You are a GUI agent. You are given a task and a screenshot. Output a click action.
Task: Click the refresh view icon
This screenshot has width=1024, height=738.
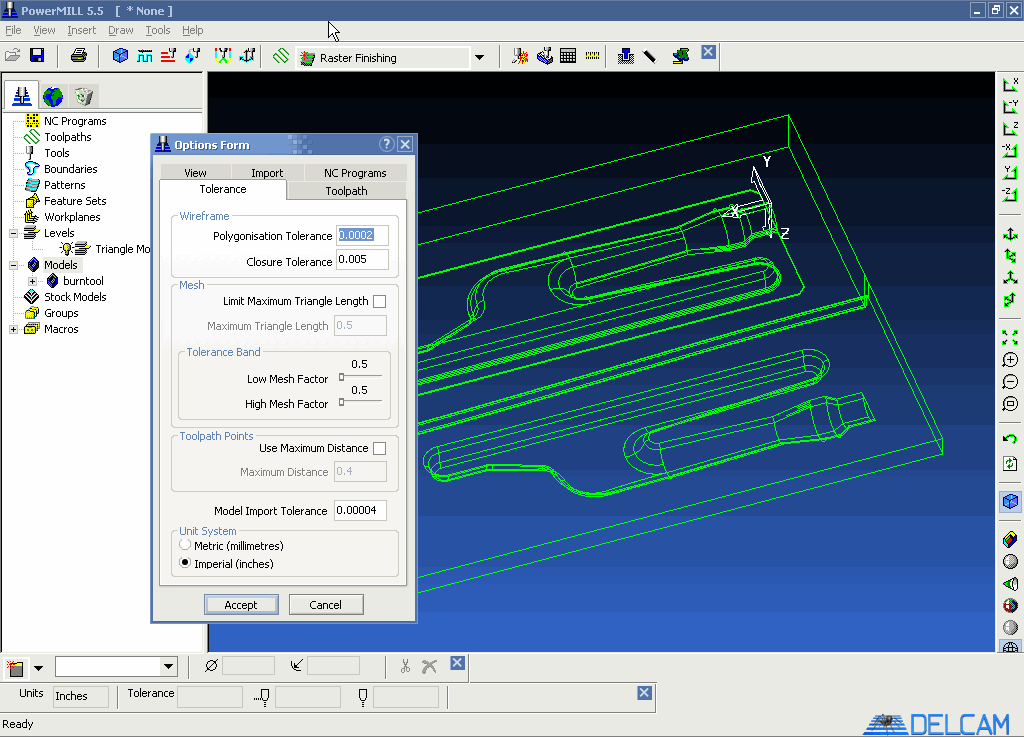[x=1010, y=463]
